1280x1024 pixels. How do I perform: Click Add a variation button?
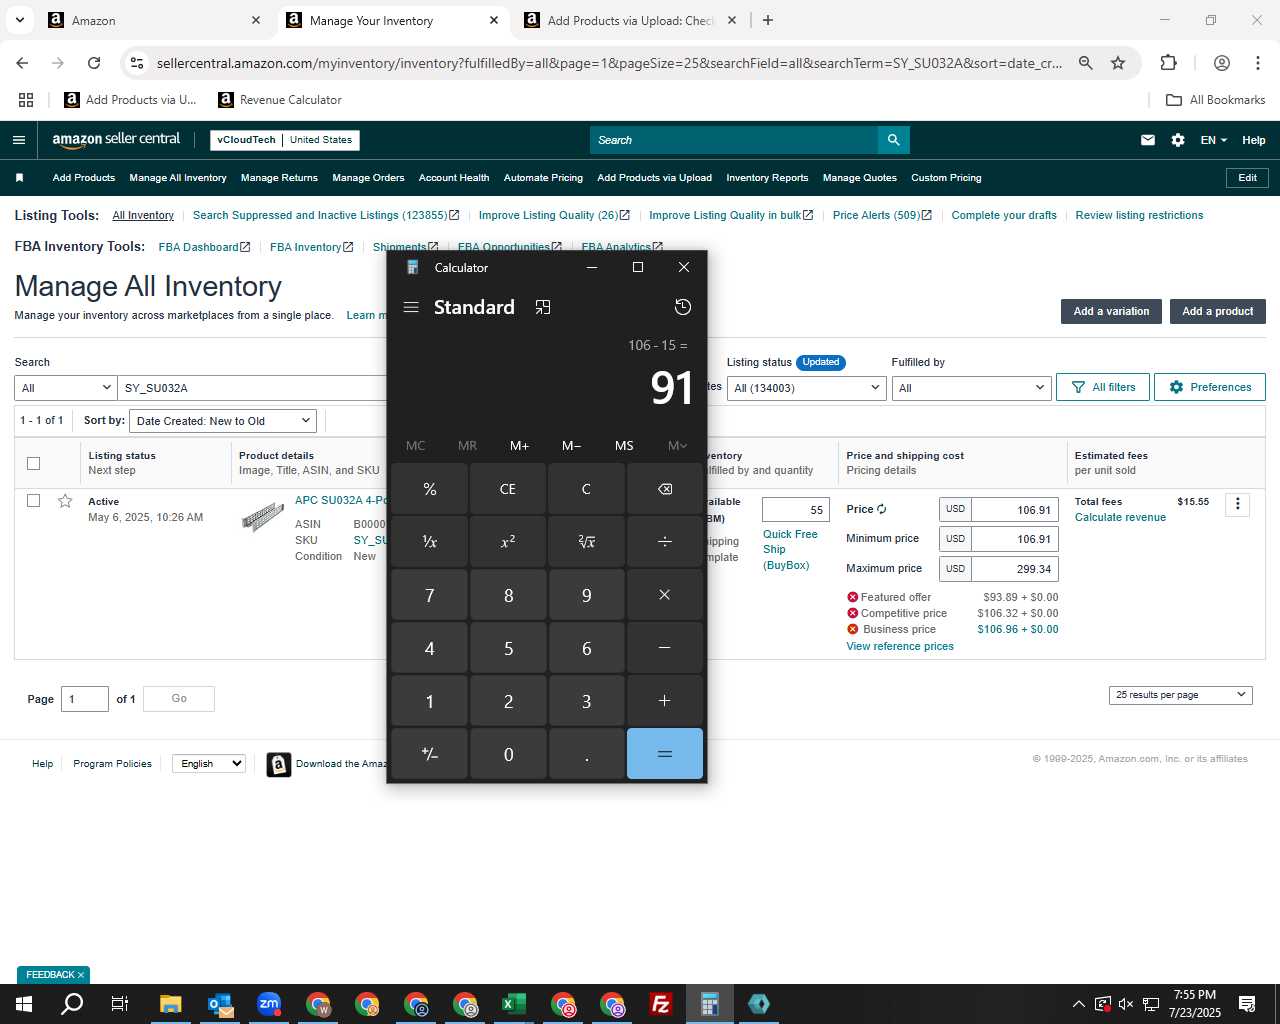(x=1111, y=311)
